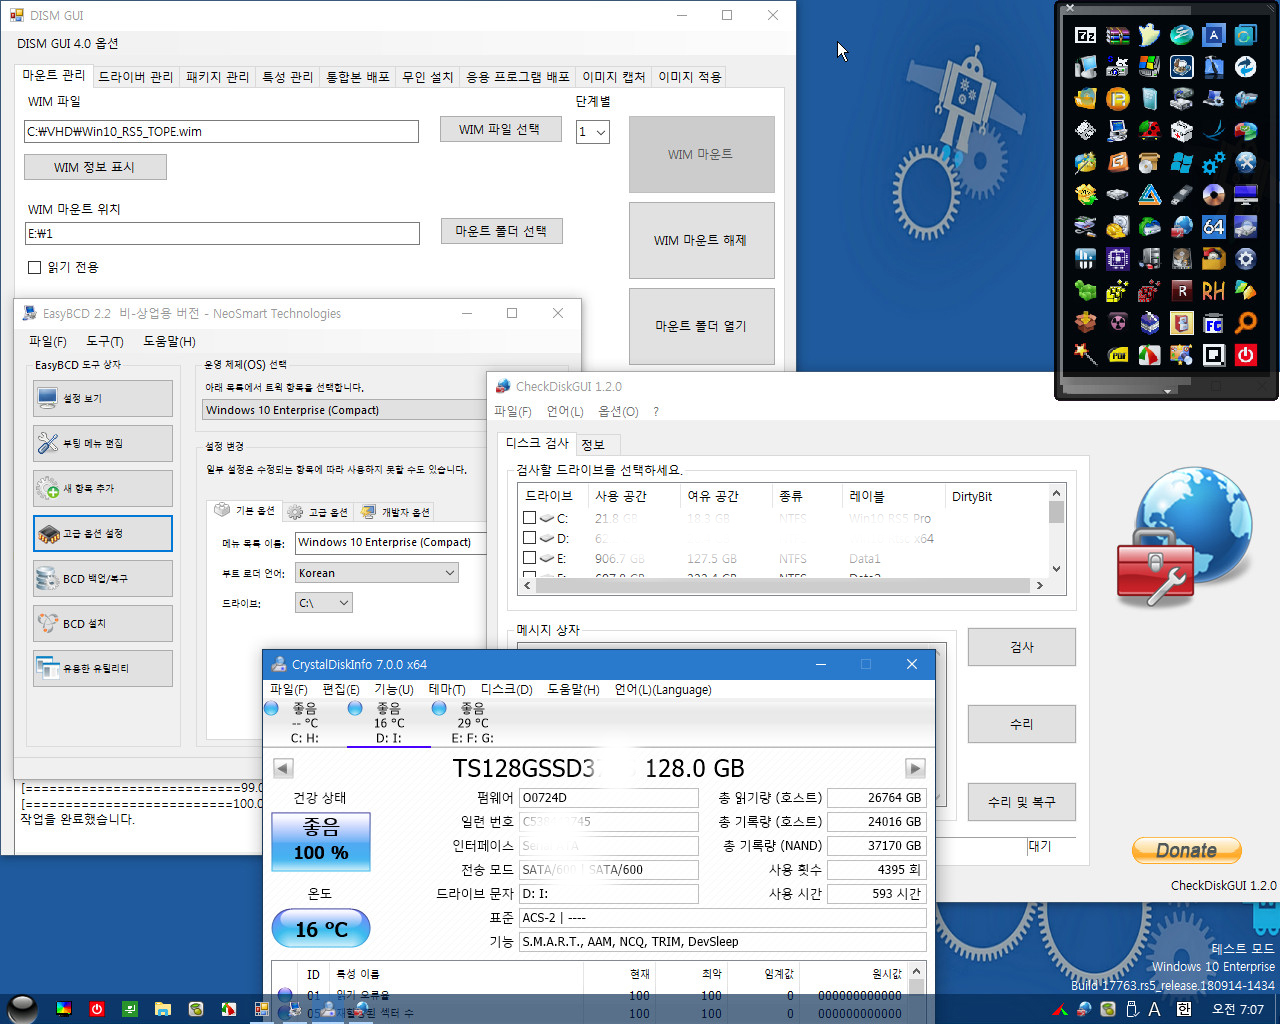Launch the dark red 'R' icon
The height and width of the screenshot is (1024, 1280).
pos(1181,290)
